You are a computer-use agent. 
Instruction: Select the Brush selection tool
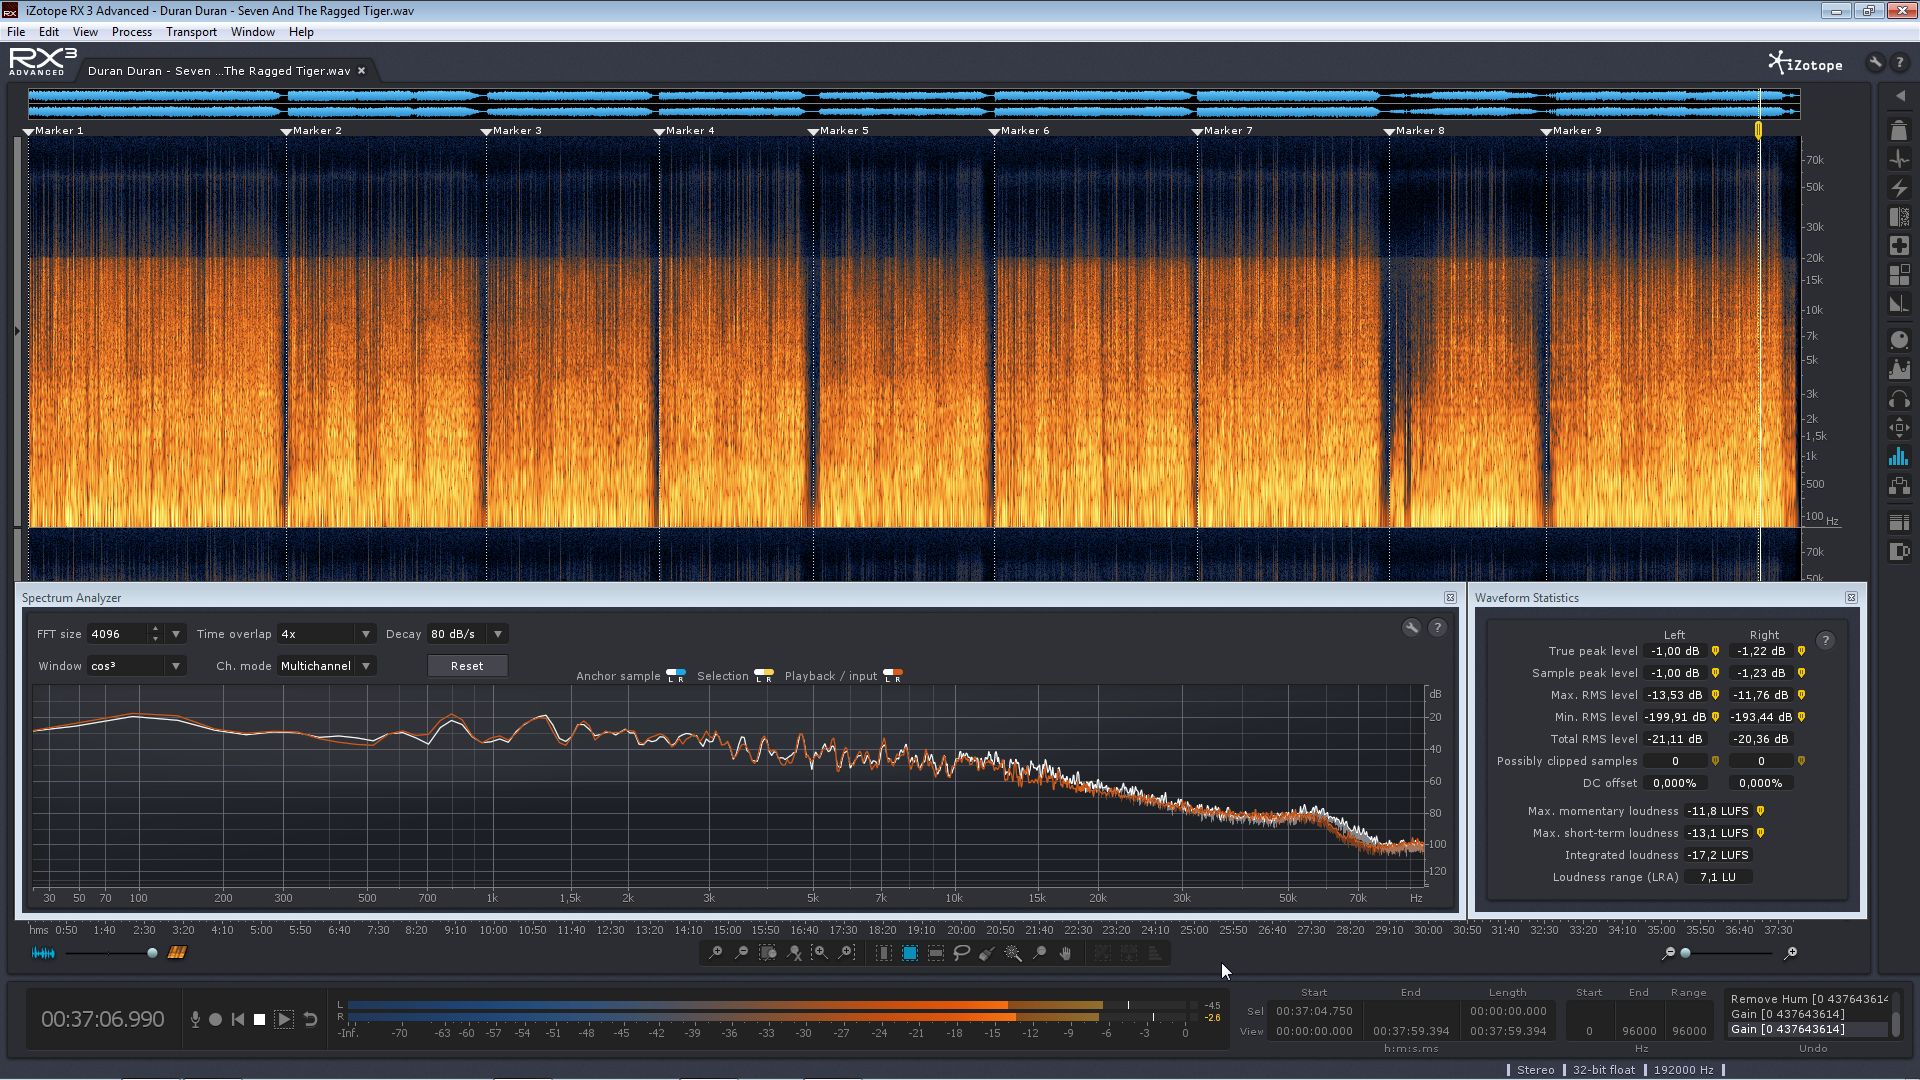tap(987, 954)
